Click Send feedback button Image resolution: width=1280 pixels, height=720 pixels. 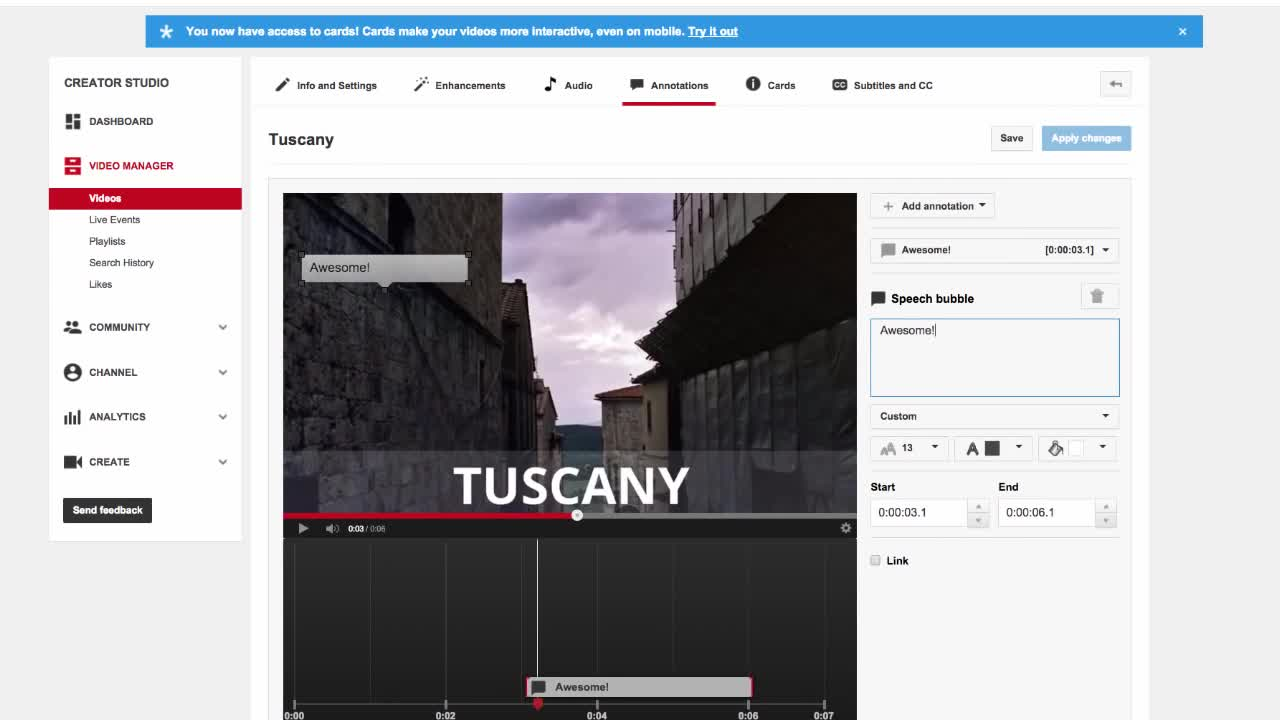(107, 510)
